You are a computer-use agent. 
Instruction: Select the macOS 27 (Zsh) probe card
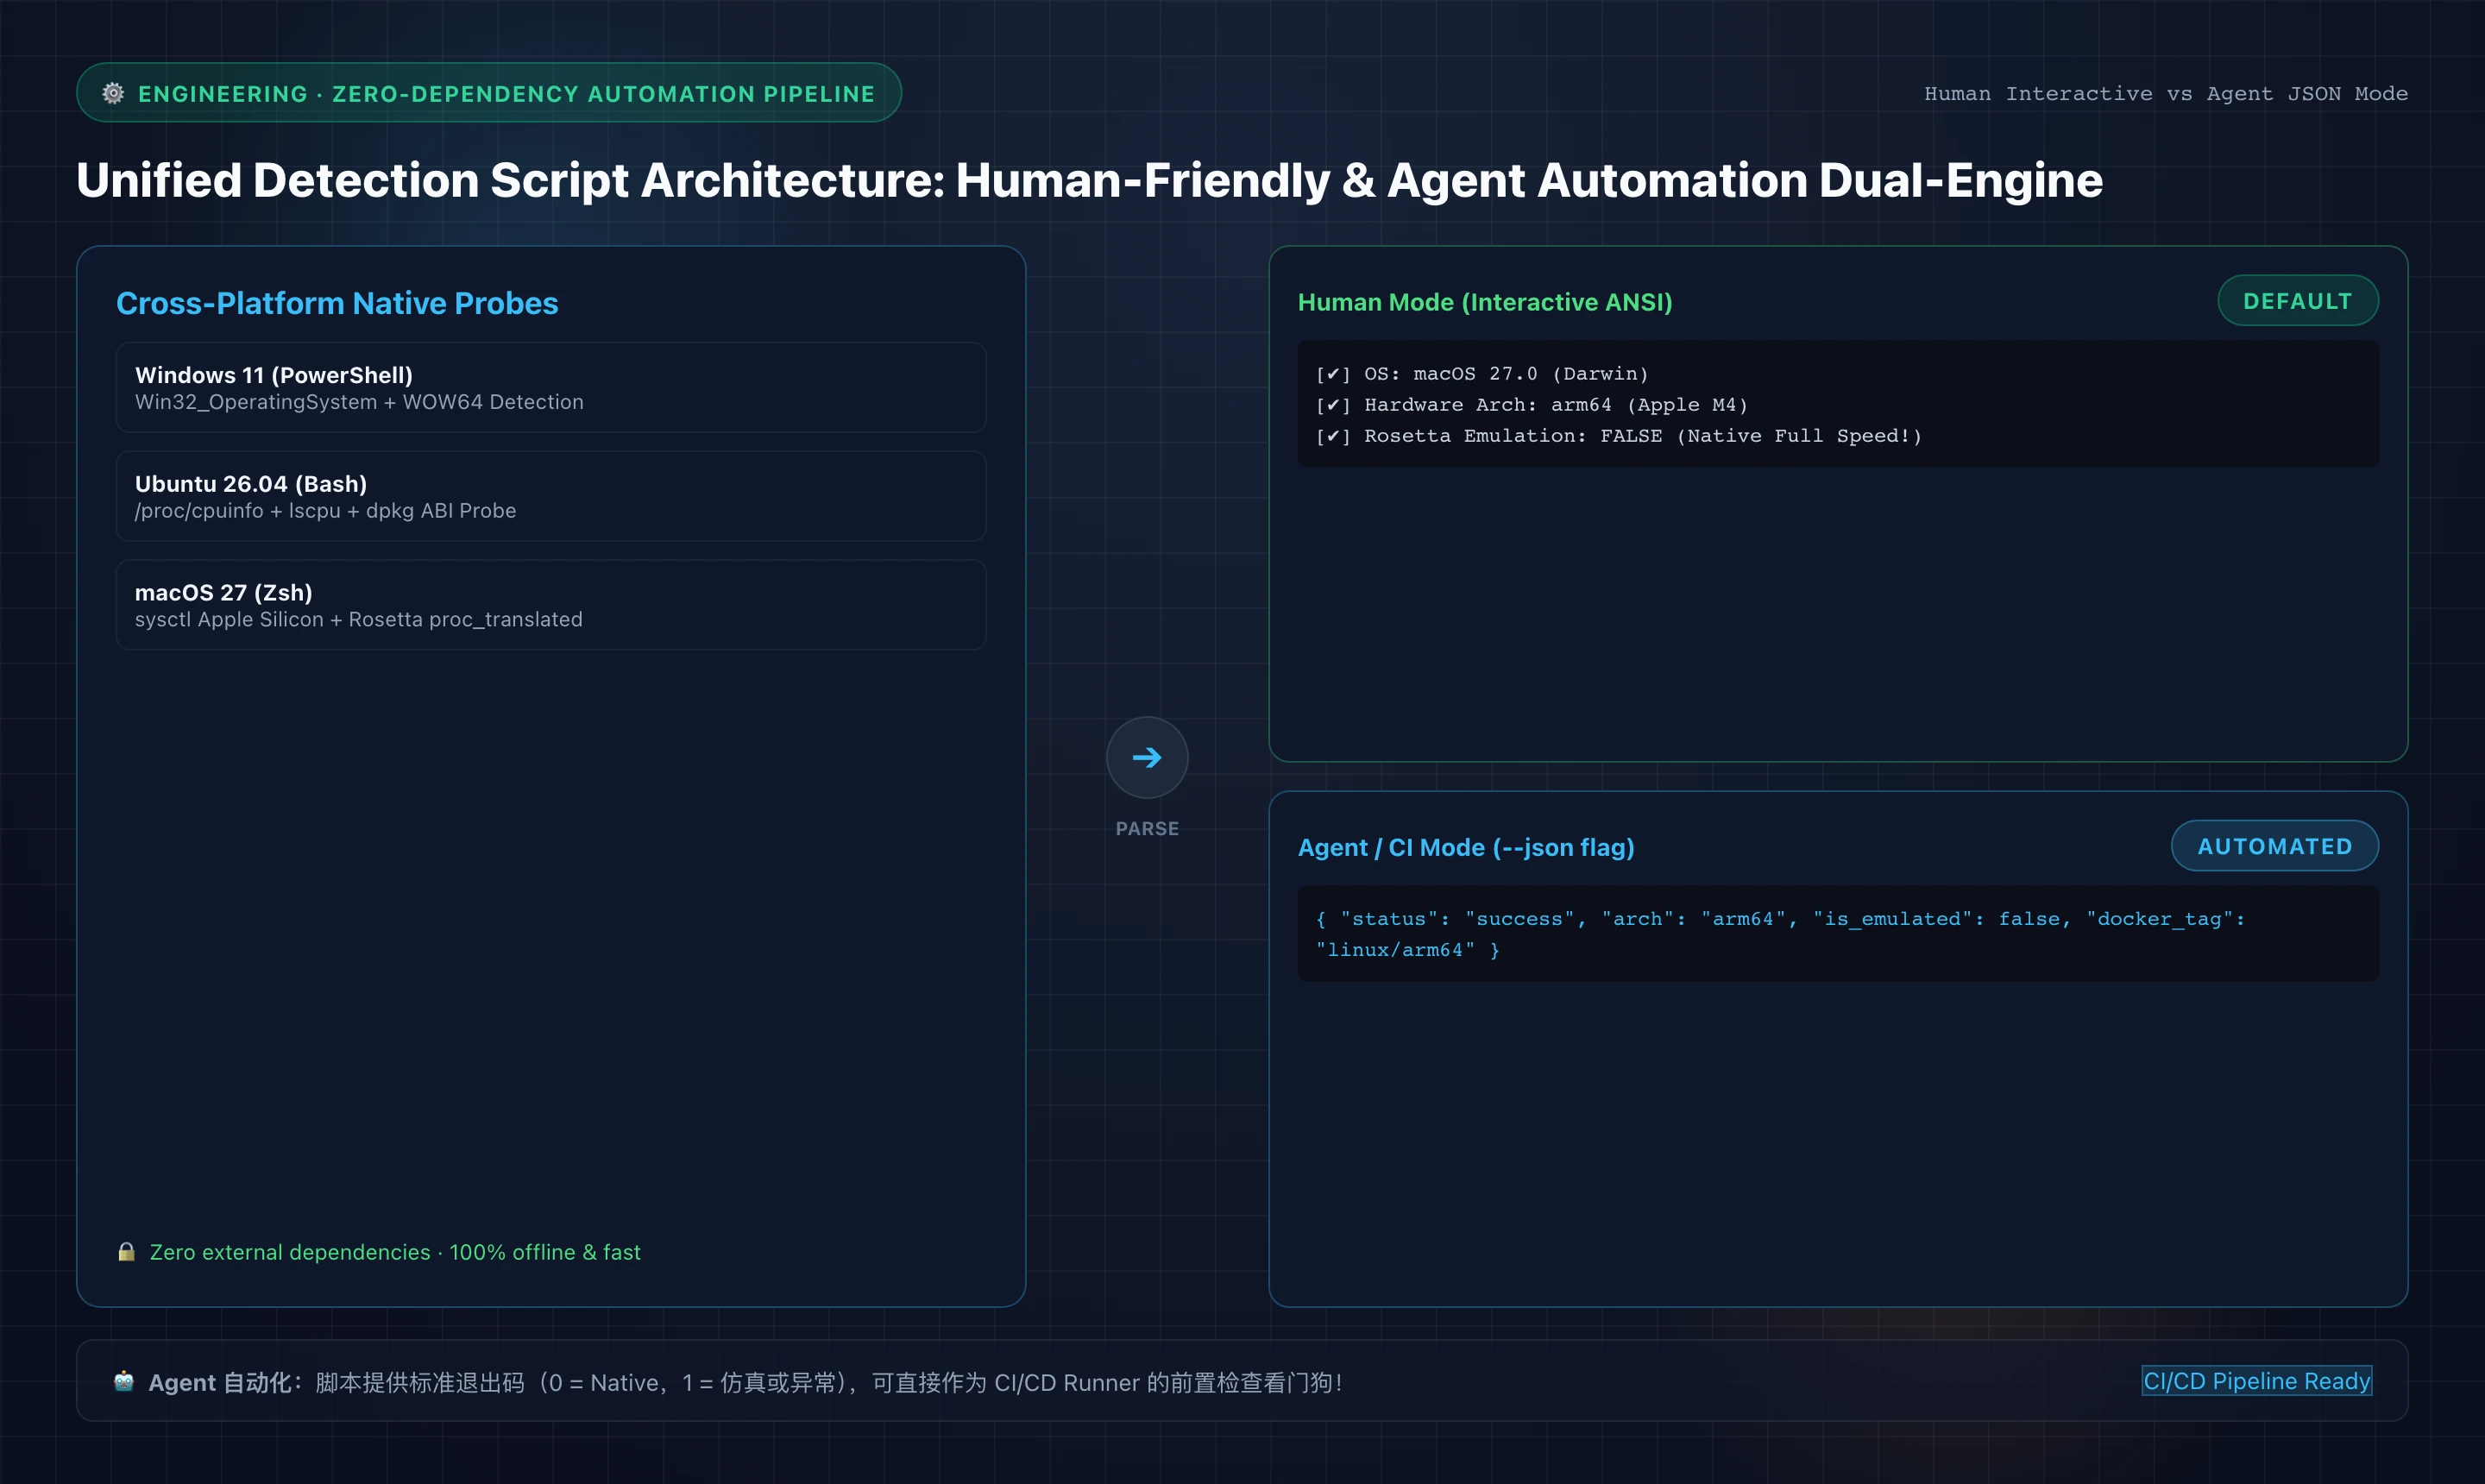pyautogui.click(x=551, y=605)
